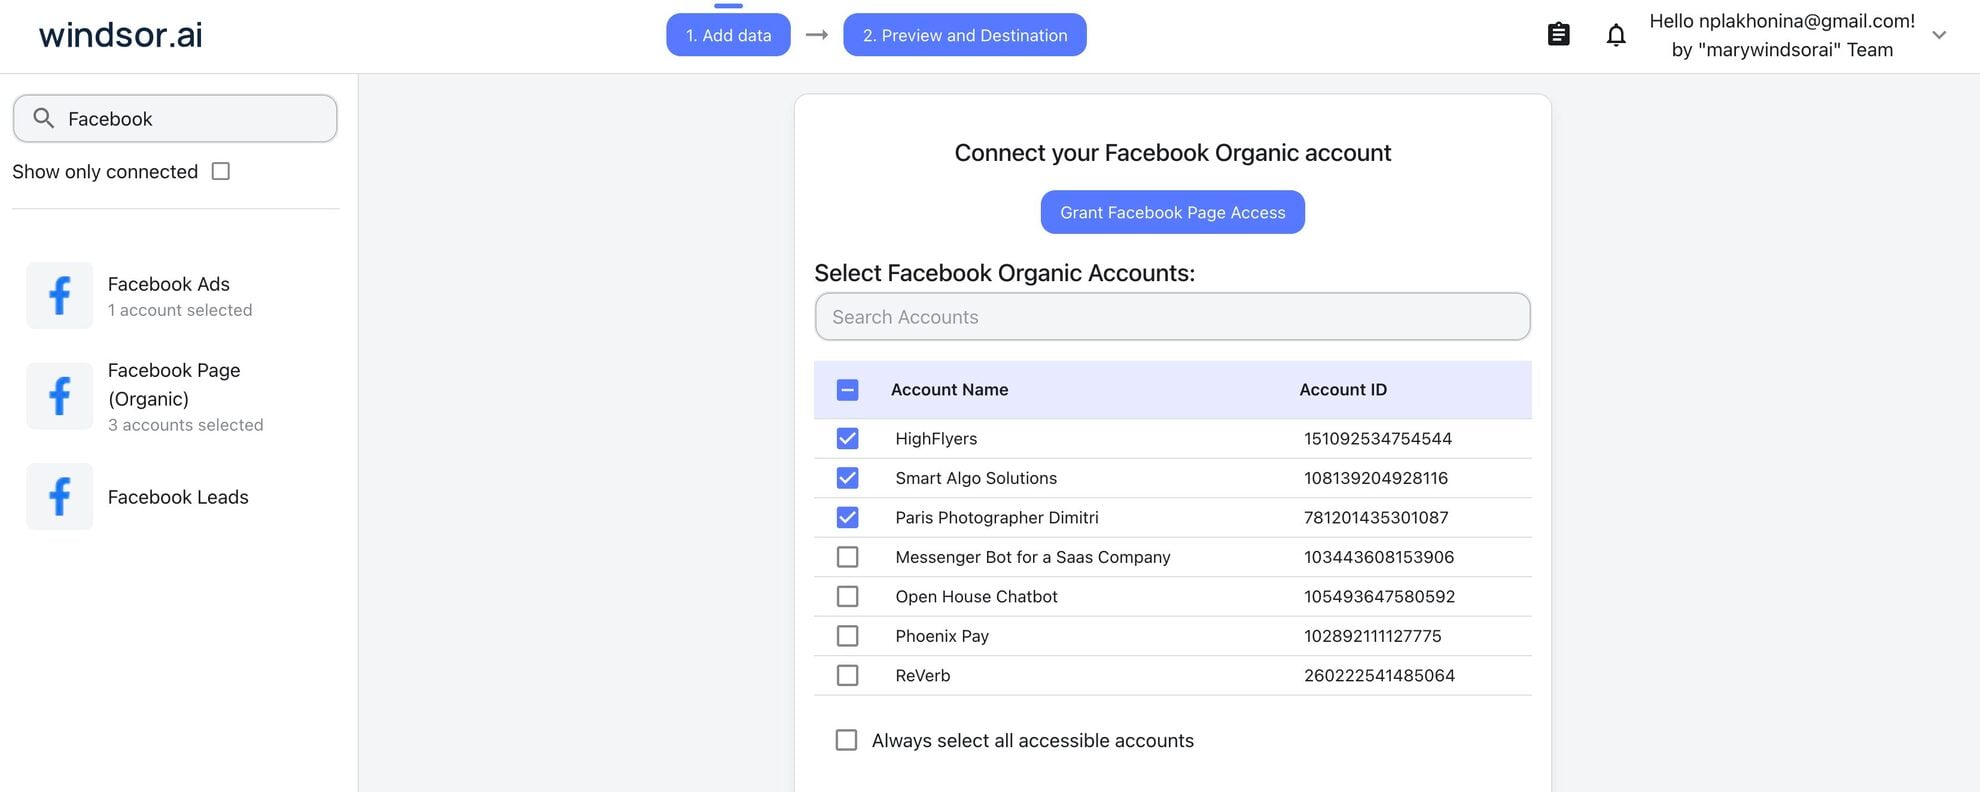Click the windsor.ai logo

[x=120, y=35]
